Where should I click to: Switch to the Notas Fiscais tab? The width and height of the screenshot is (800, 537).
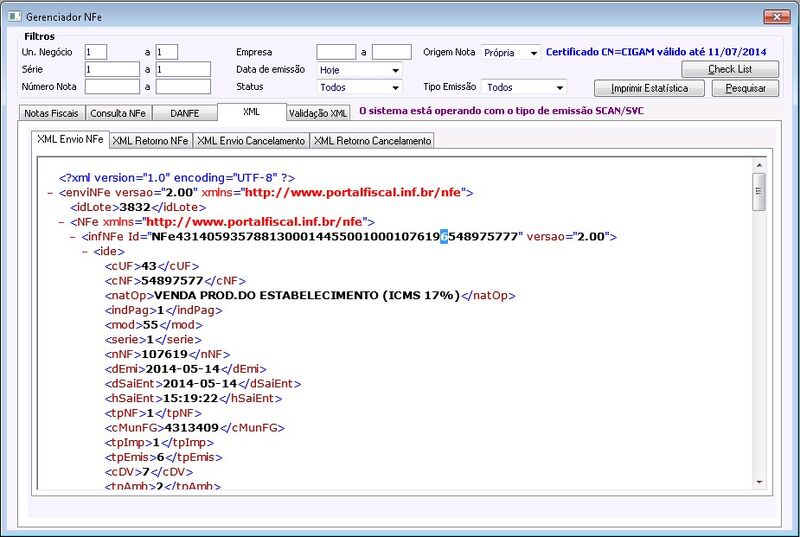[x=52, y=113]
